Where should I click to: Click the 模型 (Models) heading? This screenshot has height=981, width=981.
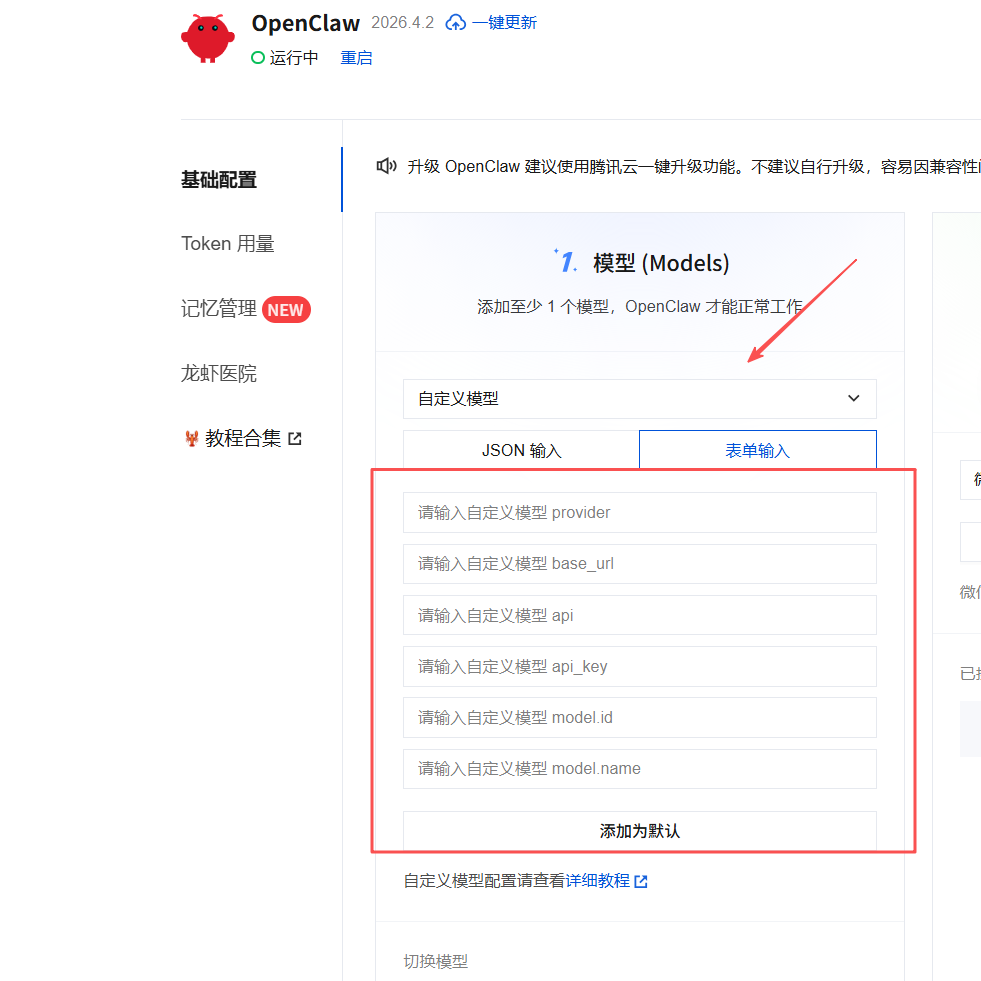tap(661, 263)
